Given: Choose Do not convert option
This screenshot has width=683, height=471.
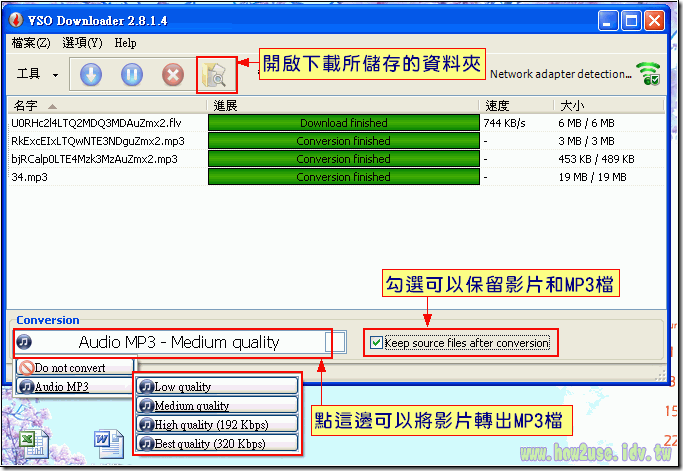Looking at the screenshot, I should [75, 367].
